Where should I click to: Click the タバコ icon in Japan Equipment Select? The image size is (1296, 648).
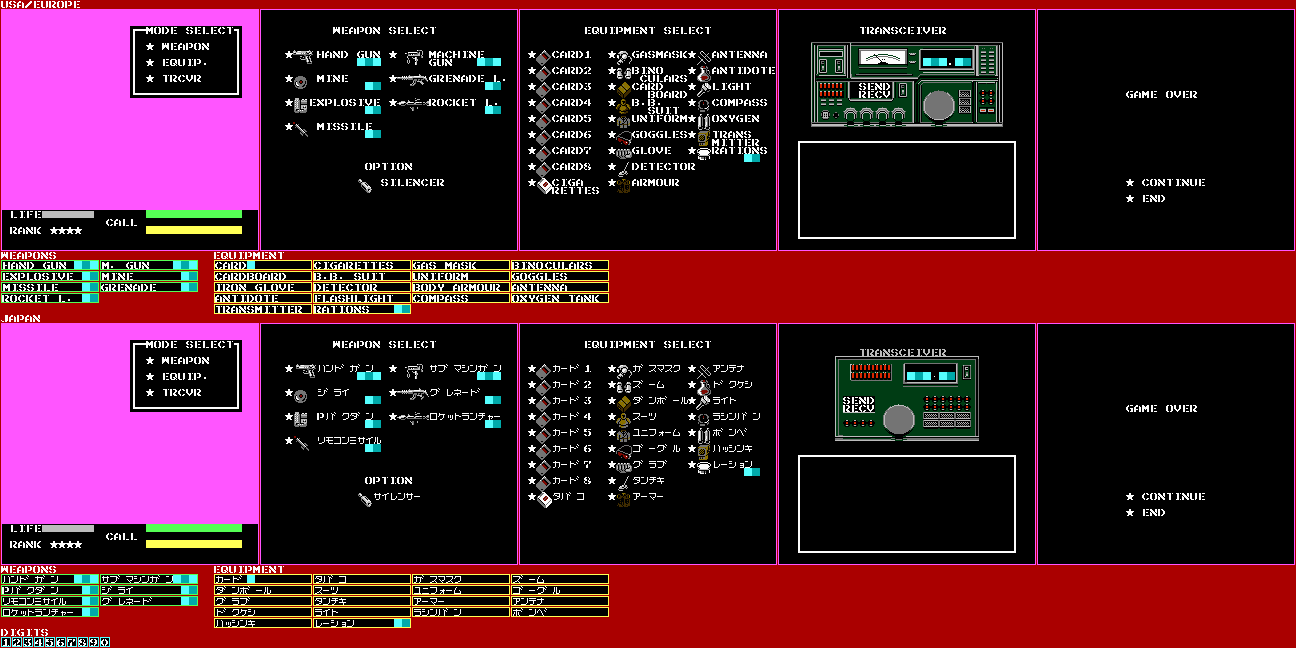[x=543, y=498]
